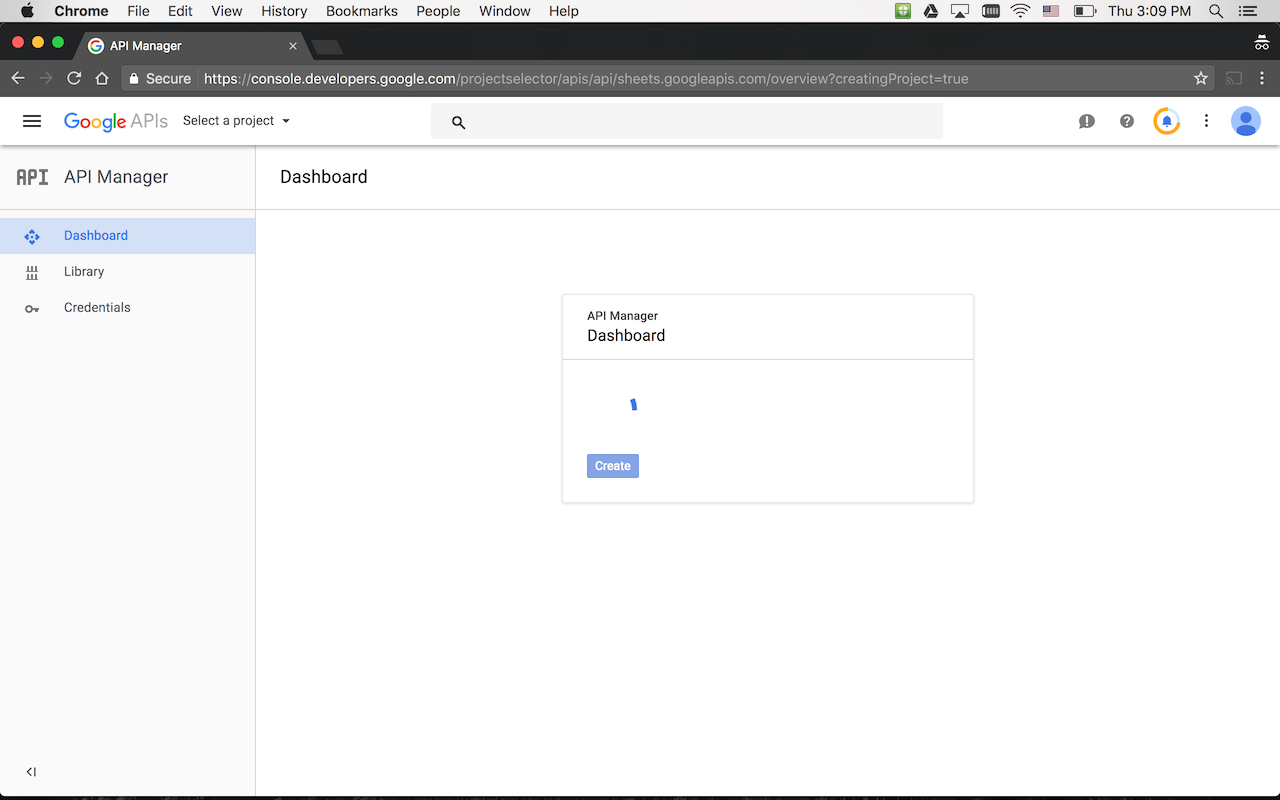Click the search input field
This screenshot has height=800, width=1280.
700,121
